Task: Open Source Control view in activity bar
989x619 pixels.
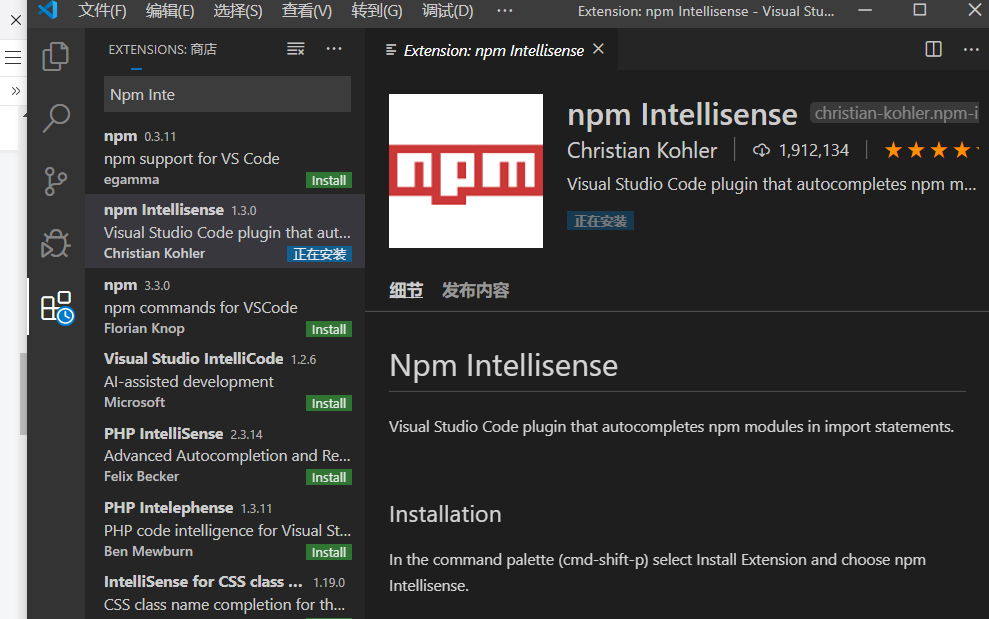Action: click(x=56, y=181)
